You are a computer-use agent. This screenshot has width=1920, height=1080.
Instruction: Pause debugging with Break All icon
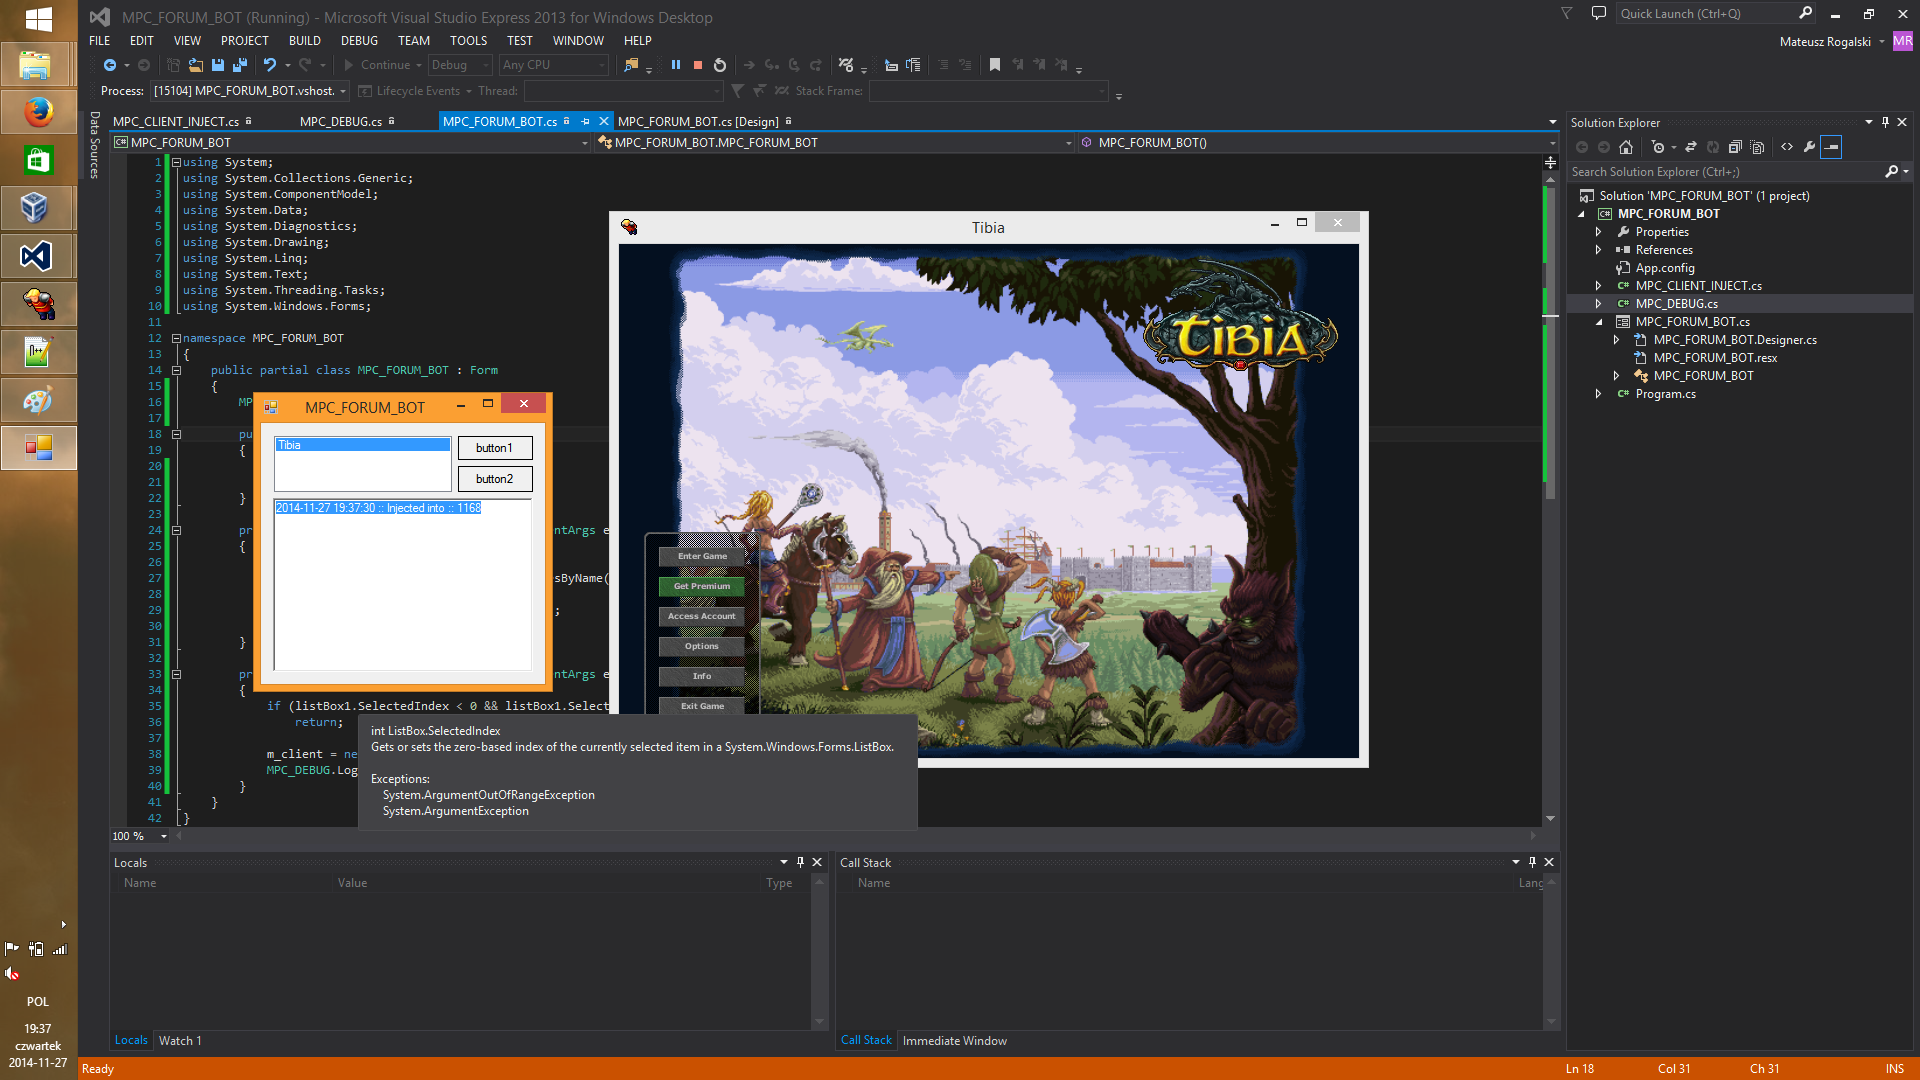676,65
